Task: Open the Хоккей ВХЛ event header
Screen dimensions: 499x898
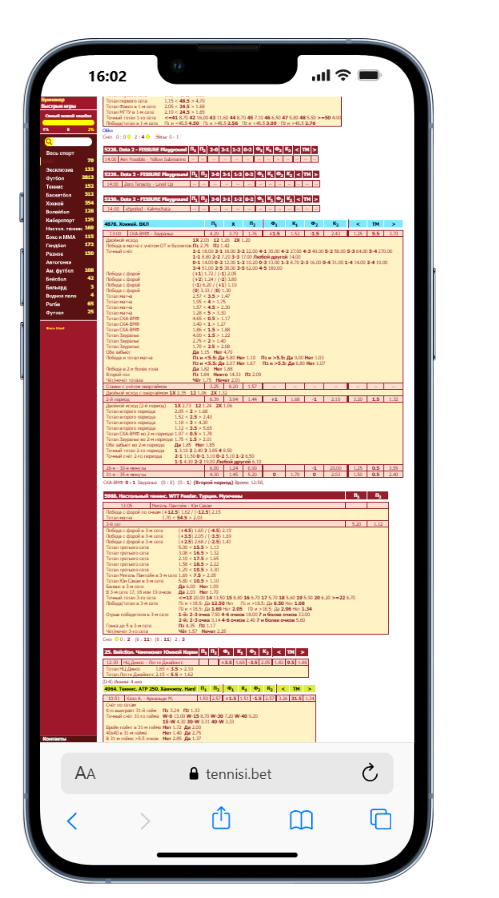Action: click(154, 224)
